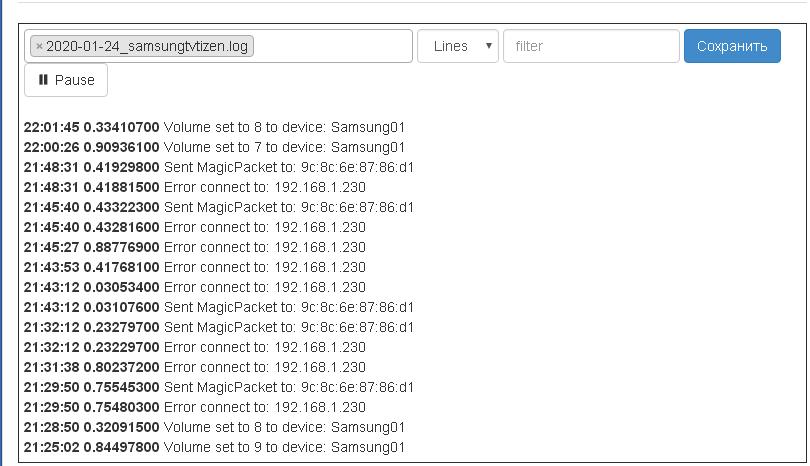The width and height of the screenshot is (810, 466).
Task: Click the 21:43:12 Sent MagicPacket entry
Action: 219,307
